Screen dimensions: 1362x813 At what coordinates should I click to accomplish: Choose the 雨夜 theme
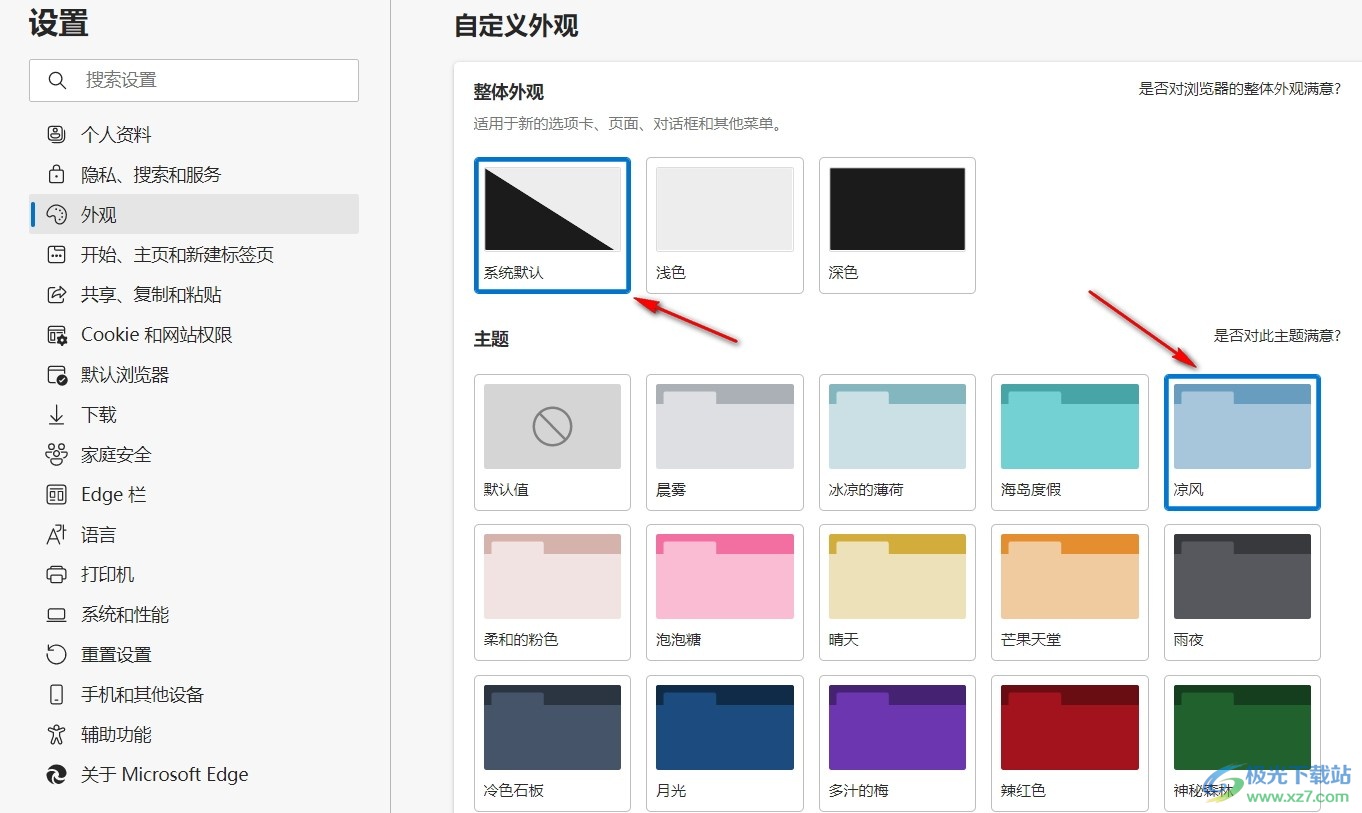pos(1242,592)
